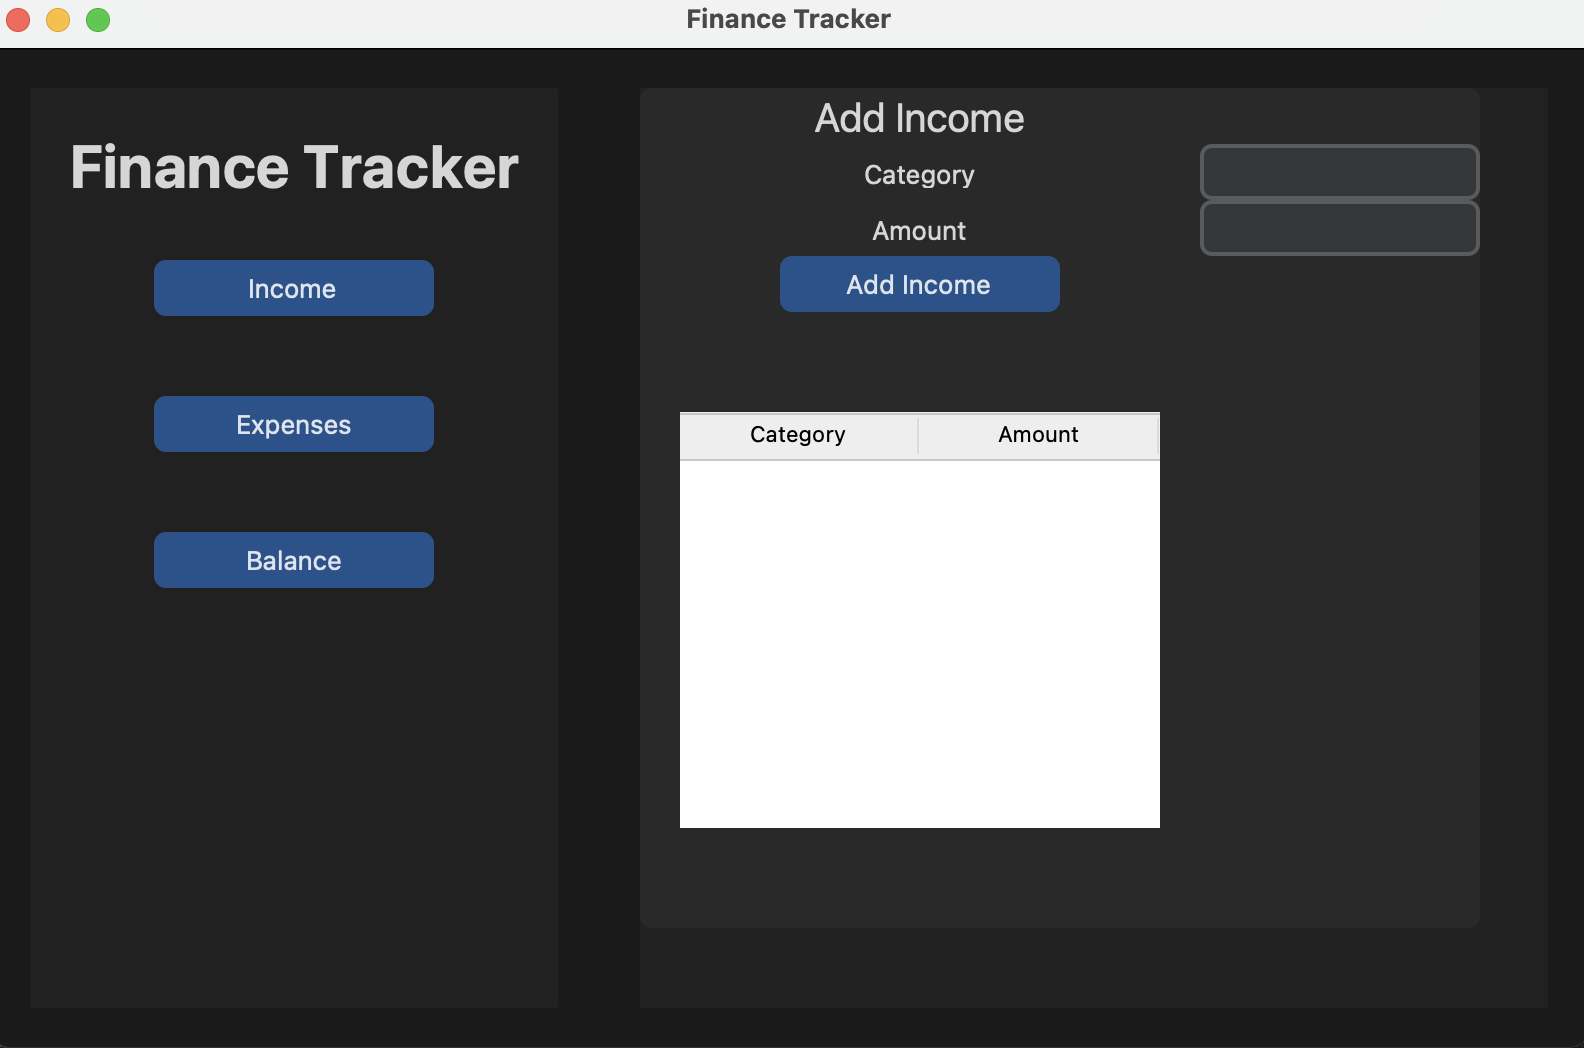Click the Category label beside the form

pyautogui.click(x=920, y=175)
